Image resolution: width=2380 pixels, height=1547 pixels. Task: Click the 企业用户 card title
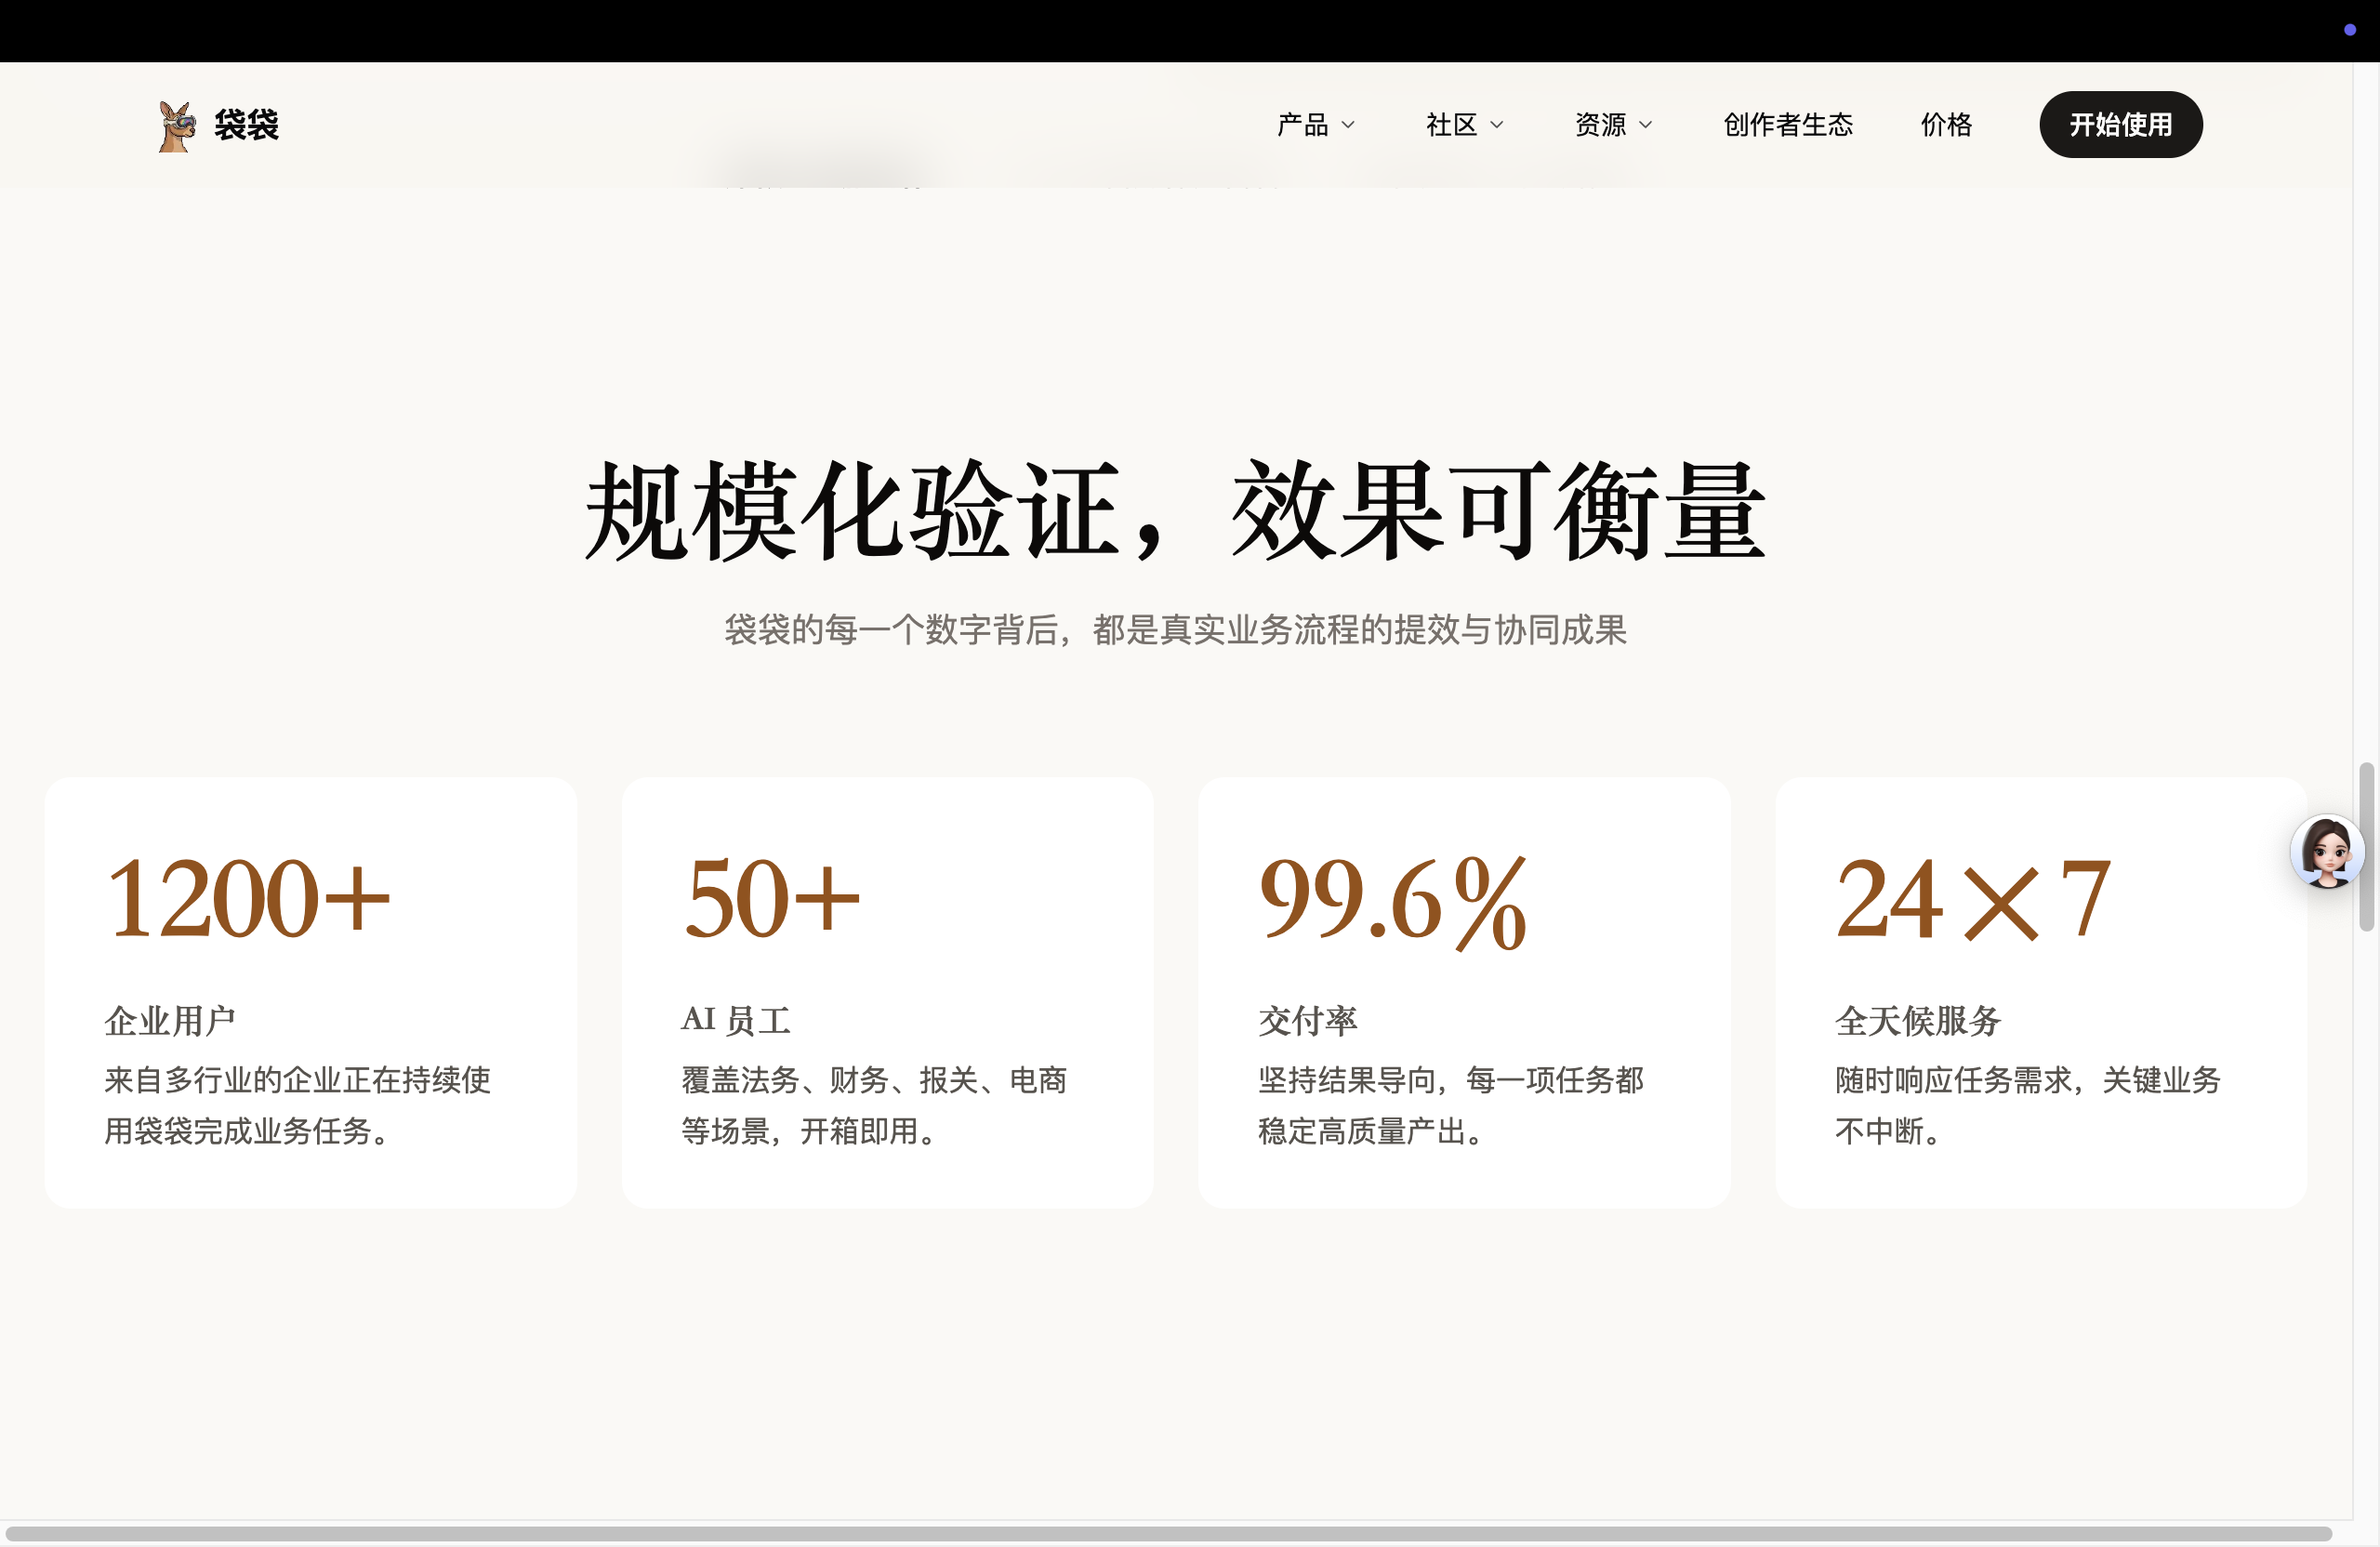[170, 1021]
